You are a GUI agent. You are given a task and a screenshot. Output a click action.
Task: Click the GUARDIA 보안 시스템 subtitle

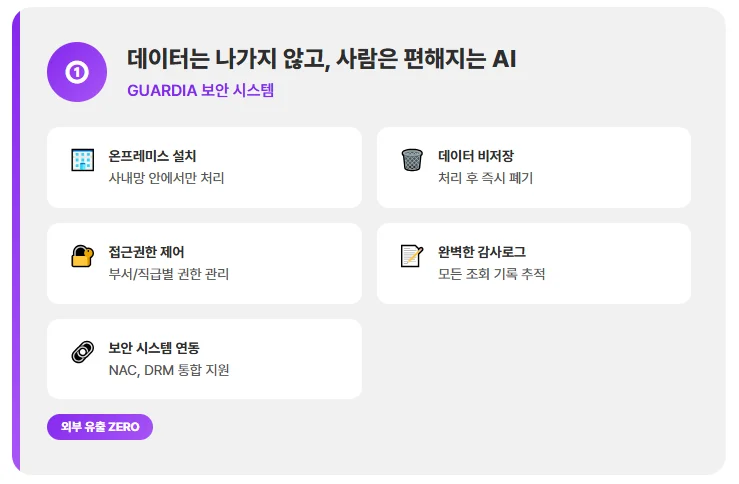click(200, 90)
